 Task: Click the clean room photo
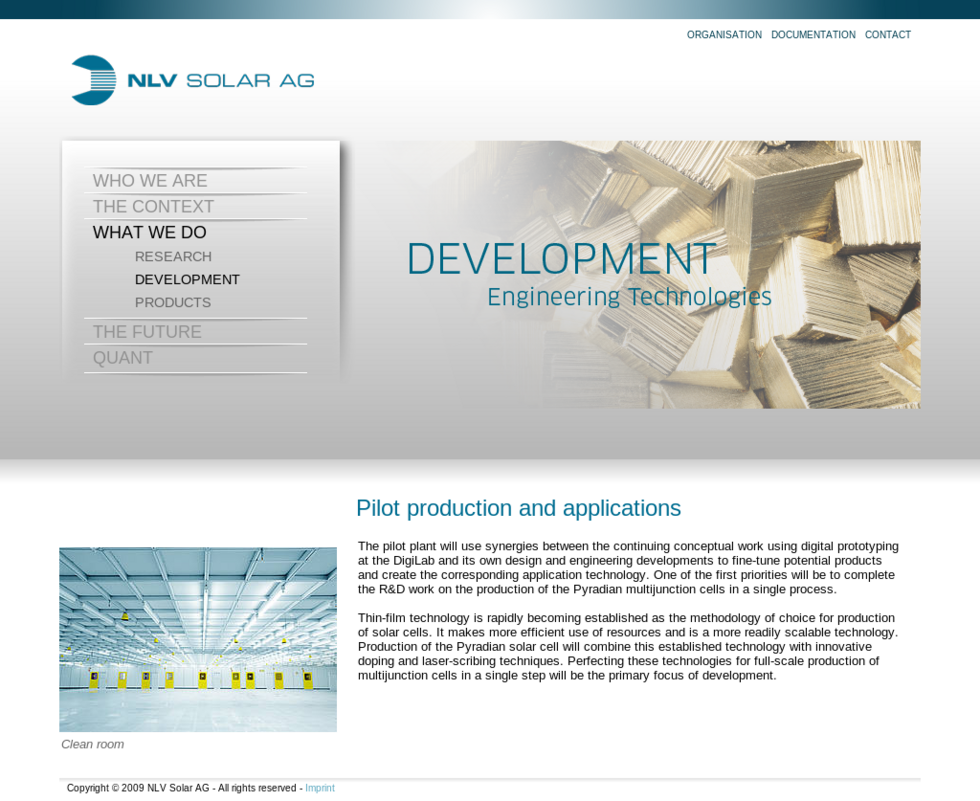[198, 639]
